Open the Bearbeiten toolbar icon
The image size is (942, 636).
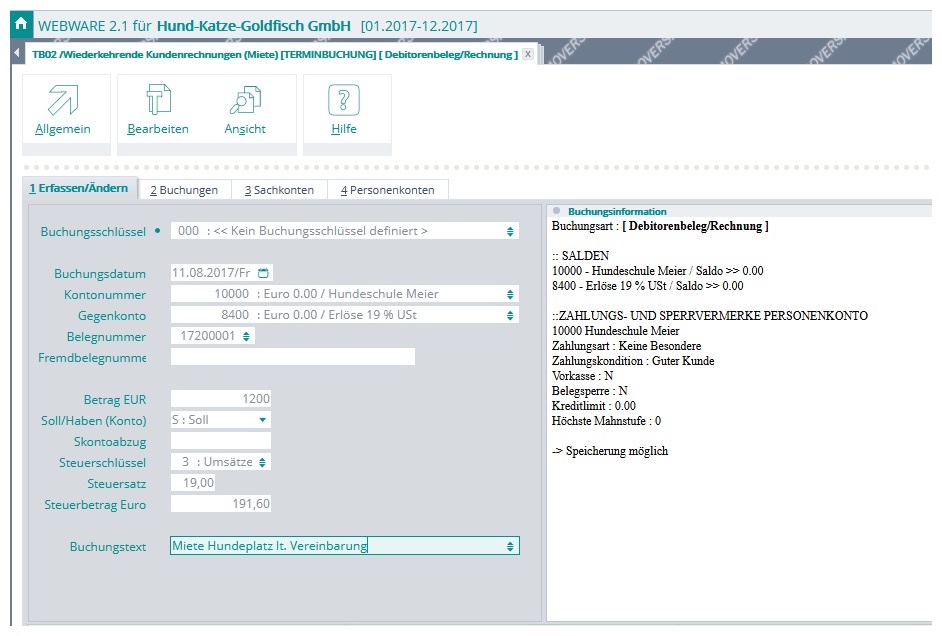(158, 111)
